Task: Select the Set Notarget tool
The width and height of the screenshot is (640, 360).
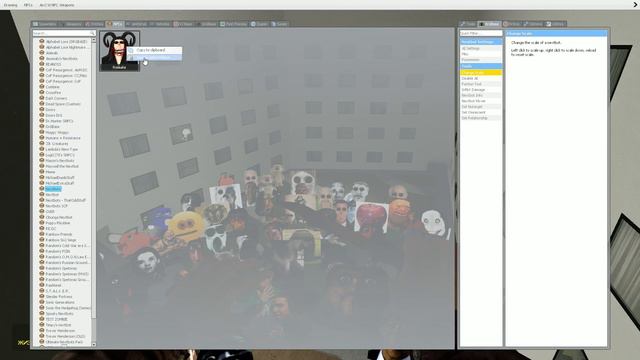Action: pos(481,107)
